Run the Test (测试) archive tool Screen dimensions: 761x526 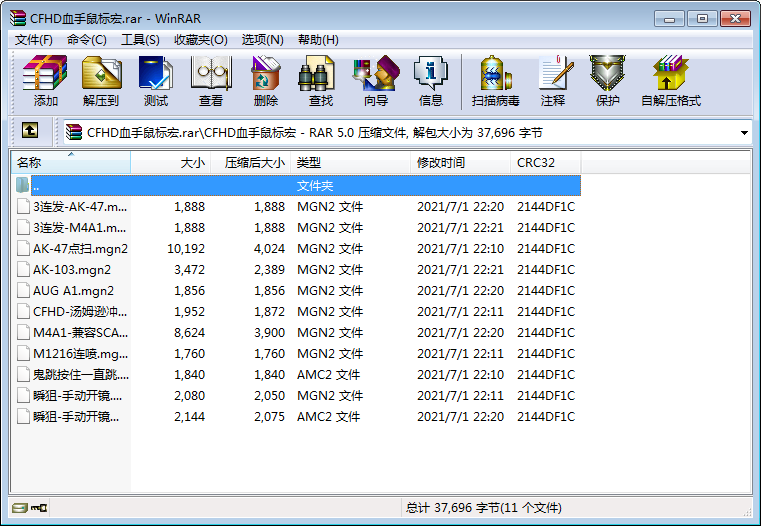click(155, 81)
